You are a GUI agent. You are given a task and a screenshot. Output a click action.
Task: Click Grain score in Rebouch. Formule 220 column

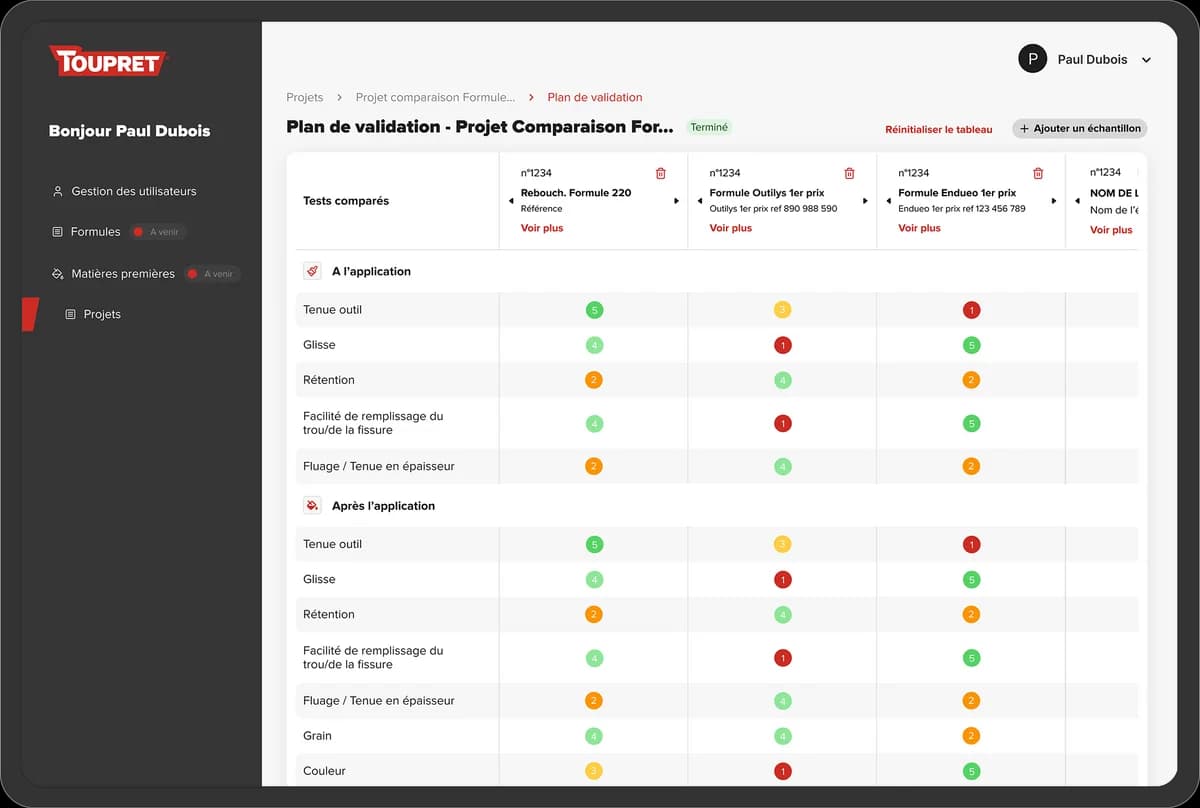(x=594, y=736)
